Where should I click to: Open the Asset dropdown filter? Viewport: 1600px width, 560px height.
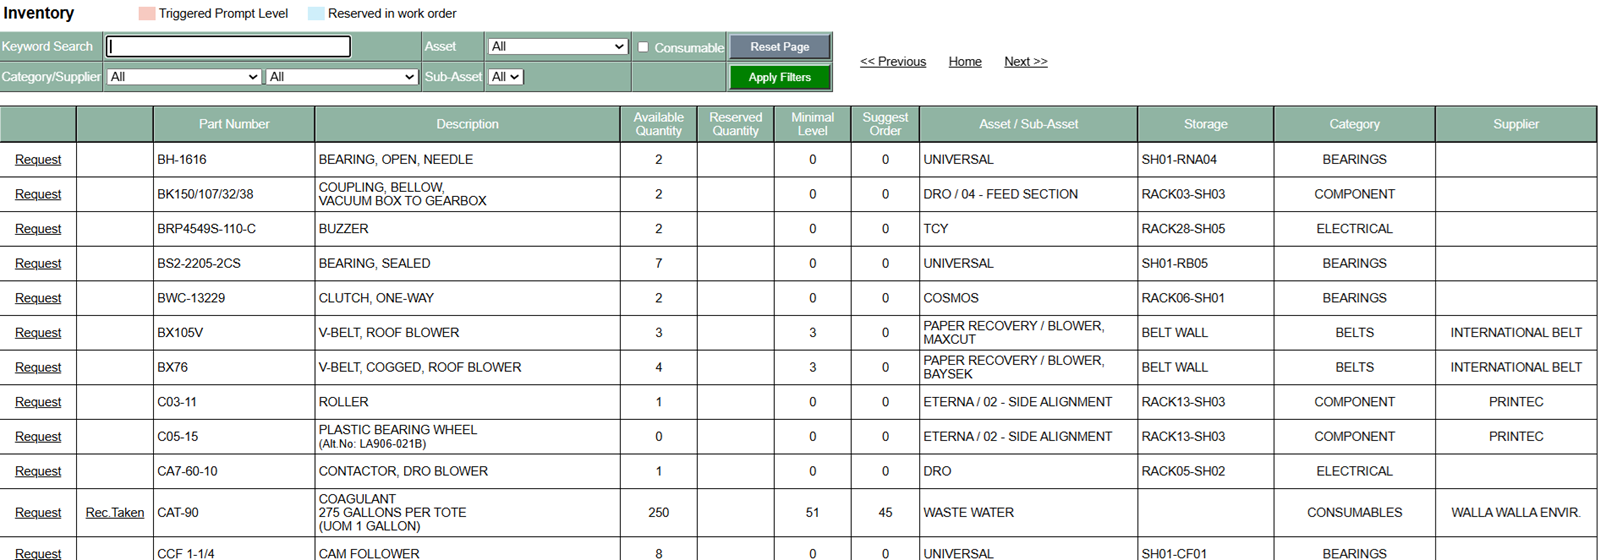tap(557, 46)
